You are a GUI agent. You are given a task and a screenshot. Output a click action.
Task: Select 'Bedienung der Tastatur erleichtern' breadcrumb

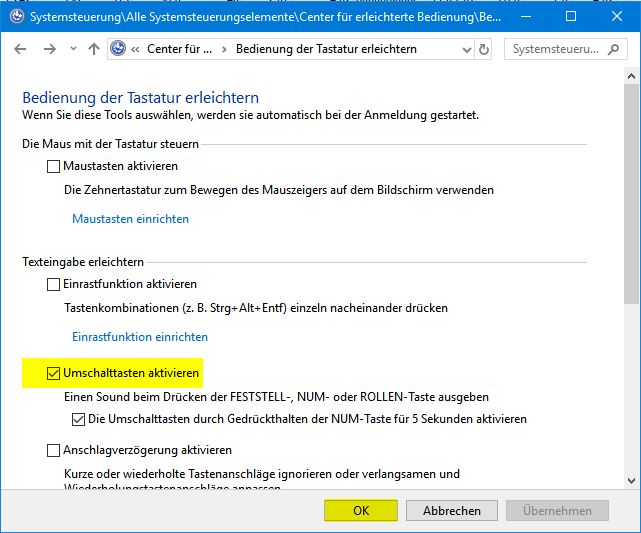326,49
